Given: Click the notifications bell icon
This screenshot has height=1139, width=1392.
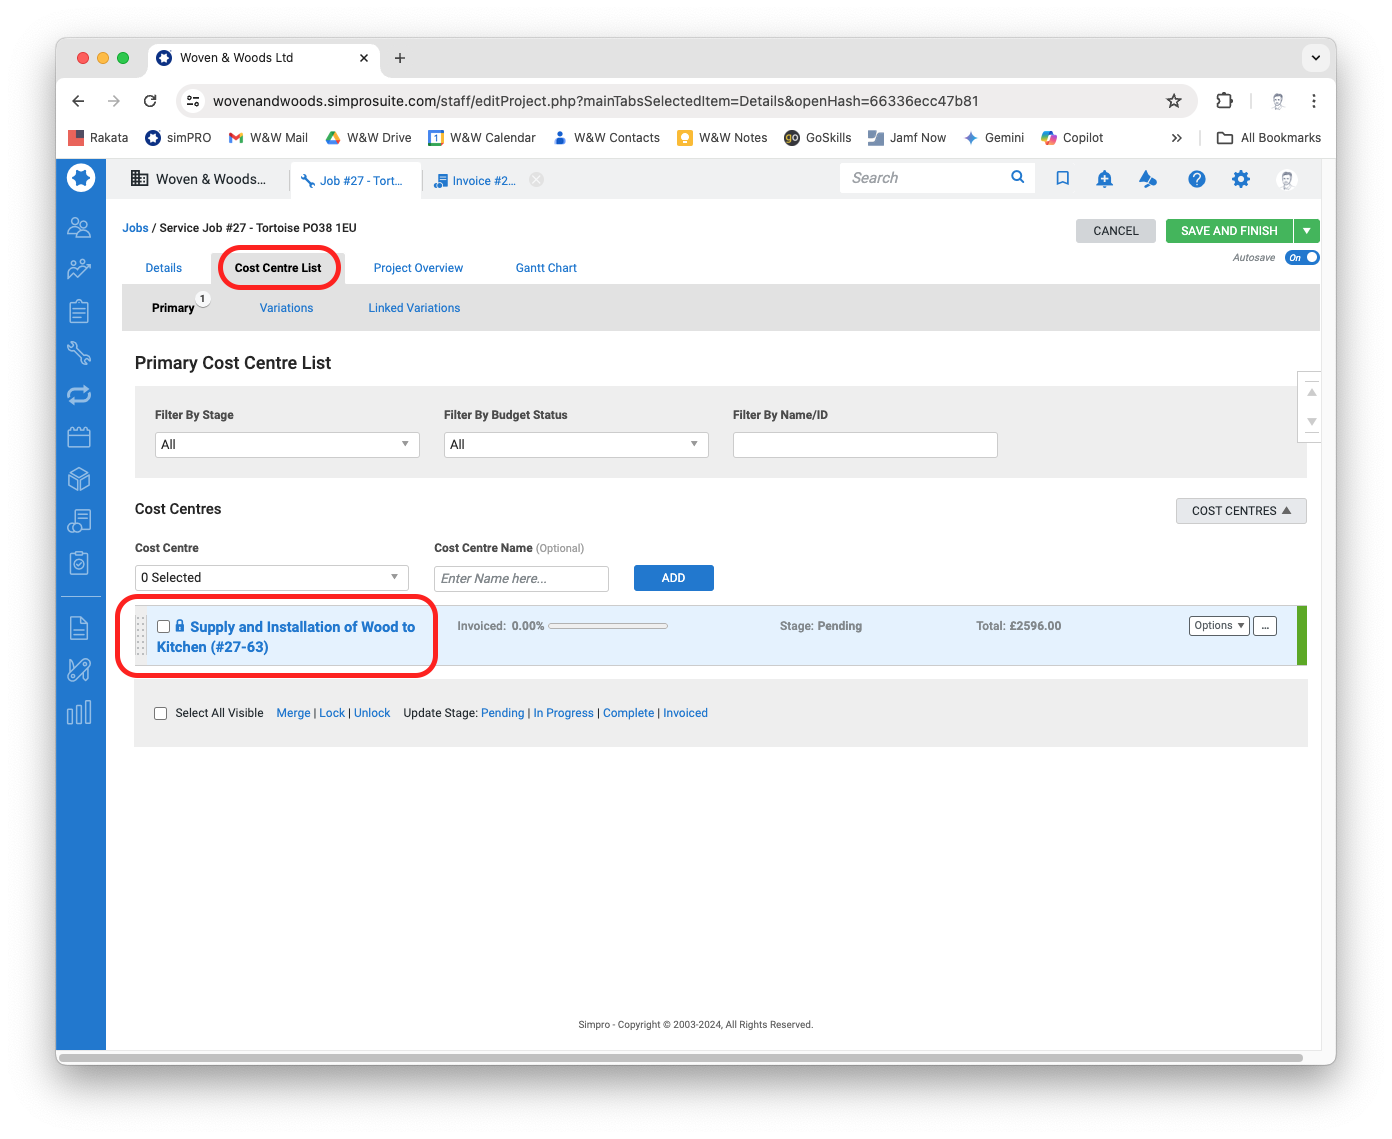Looking at the screenshot, I should 1104,179.
